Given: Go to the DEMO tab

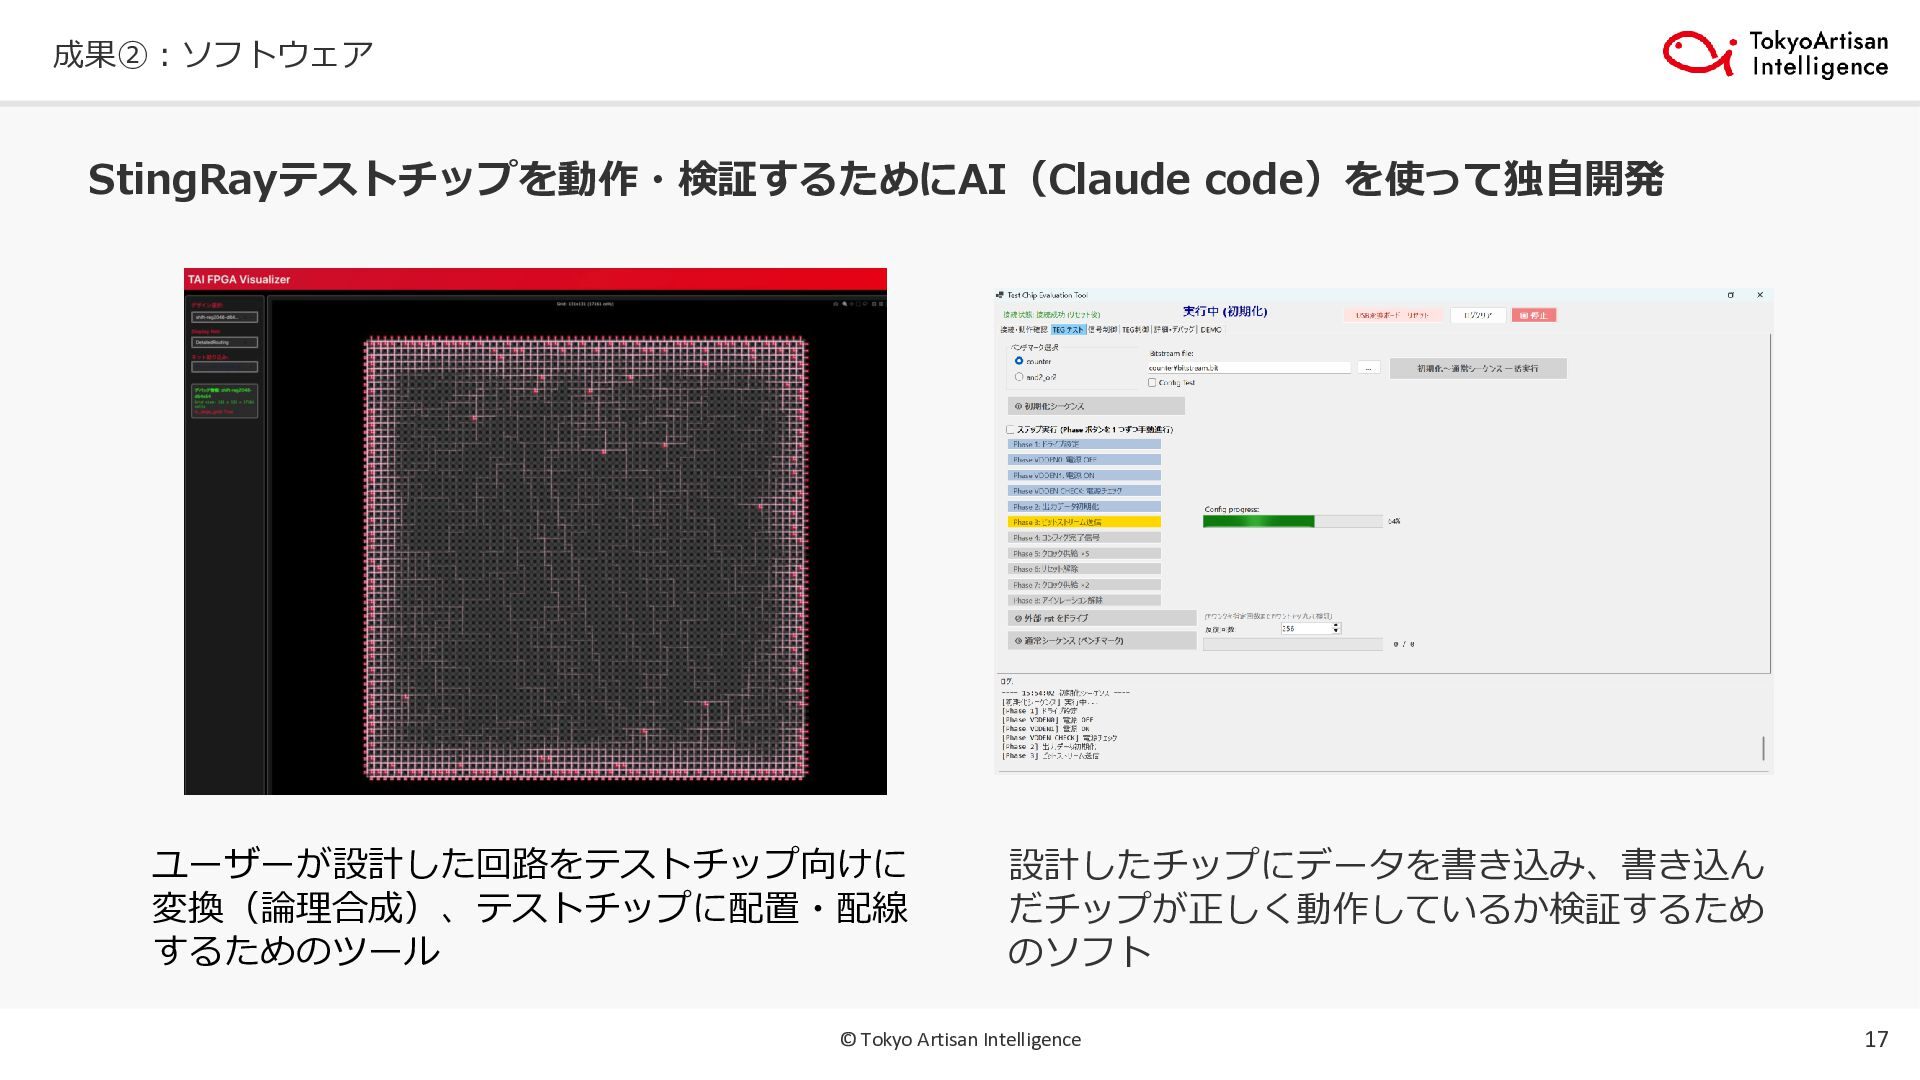Looking at the screenshot, I should click(x=1211, y=330).
